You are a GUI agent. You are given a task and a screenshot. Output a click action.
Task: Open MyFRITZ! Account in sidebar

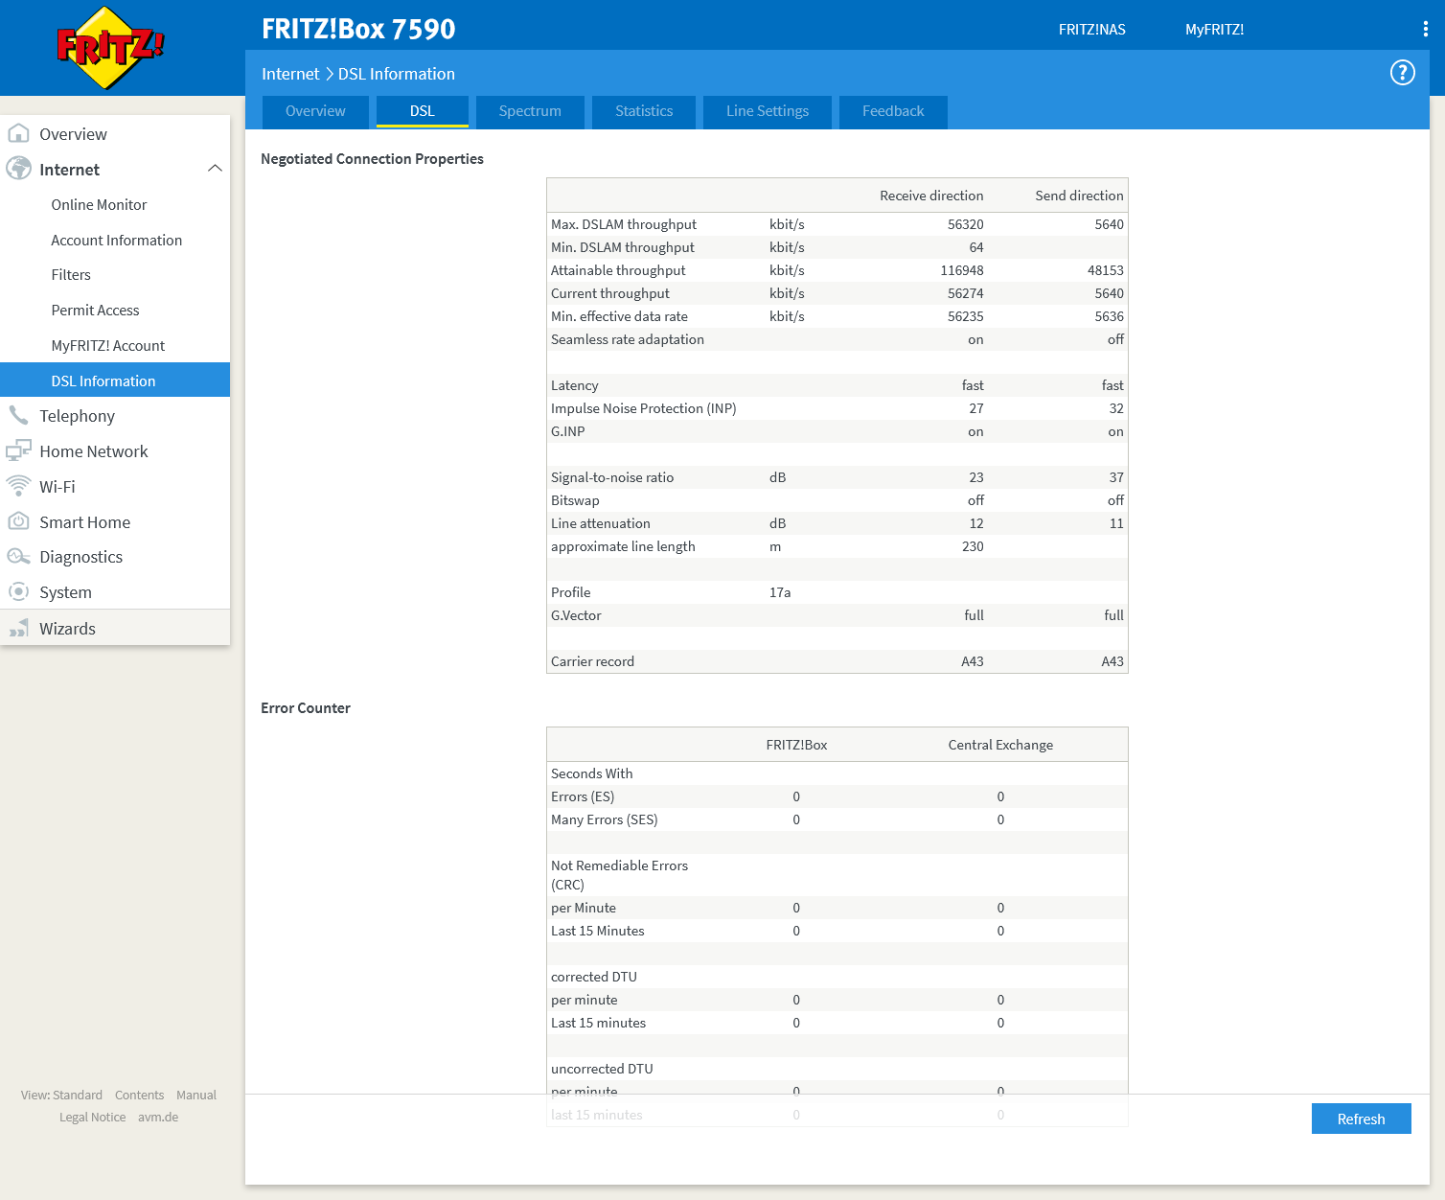point(115,345)
